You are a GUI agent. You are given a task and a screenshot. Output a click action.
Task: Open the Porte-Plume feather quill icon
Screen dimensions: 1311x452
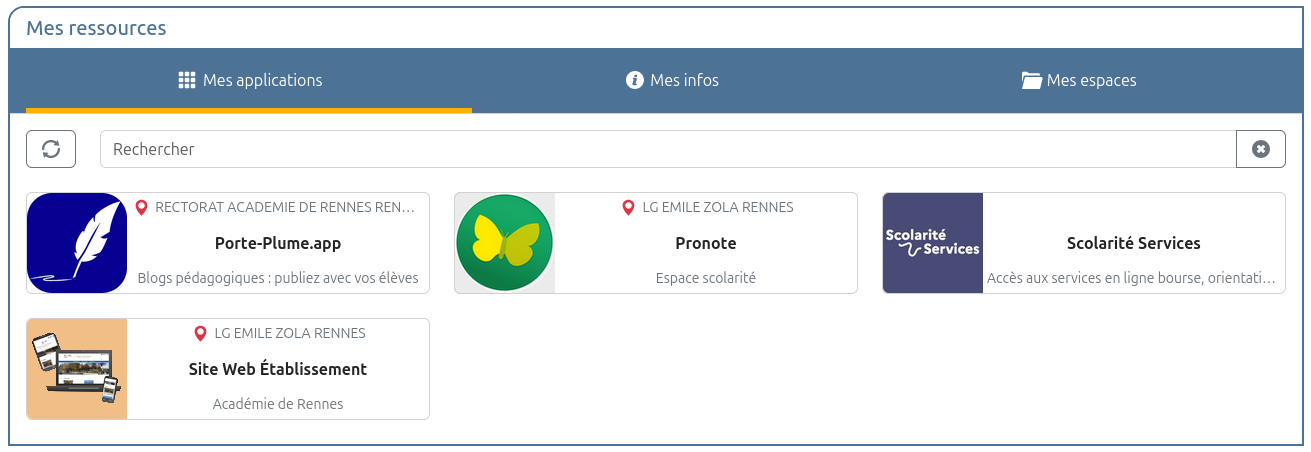[x=77, y=243]
